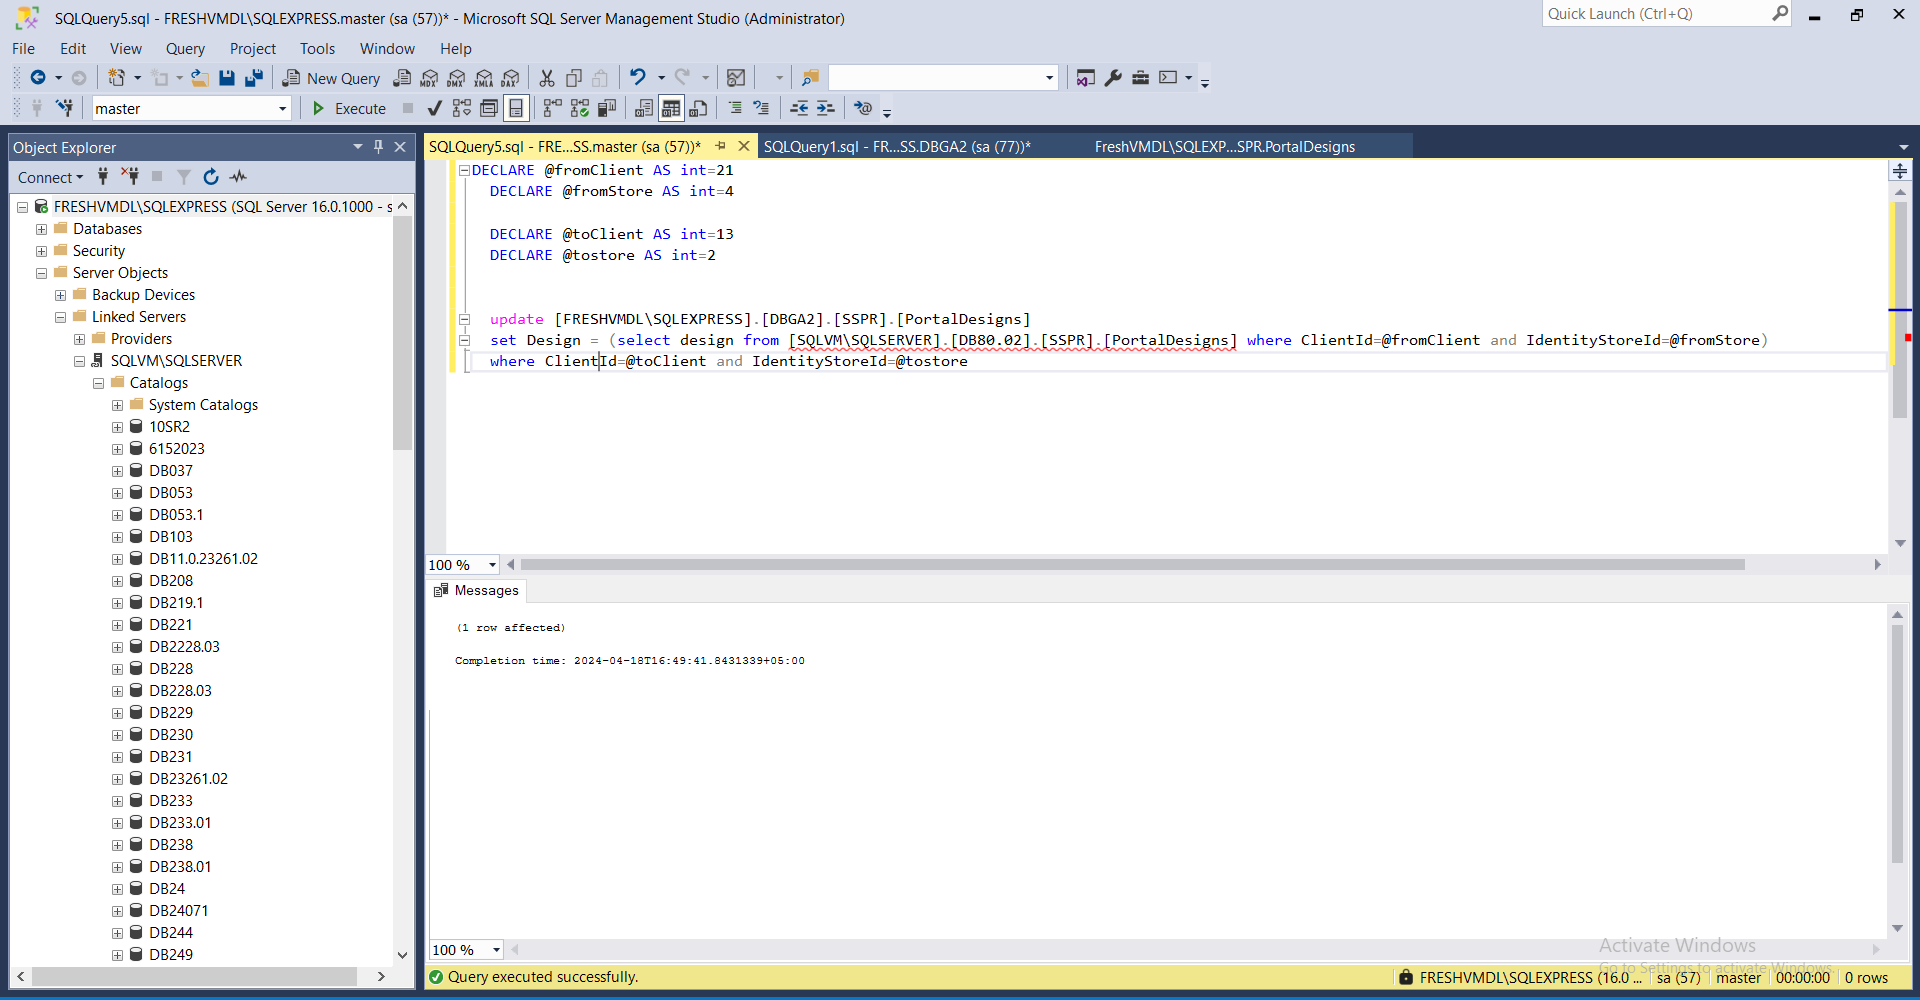The width and height of the screenshot is (1920, 1000).
Task: Open Activity Monitor from Object Explorer toolbar
Action: [238, 177]
